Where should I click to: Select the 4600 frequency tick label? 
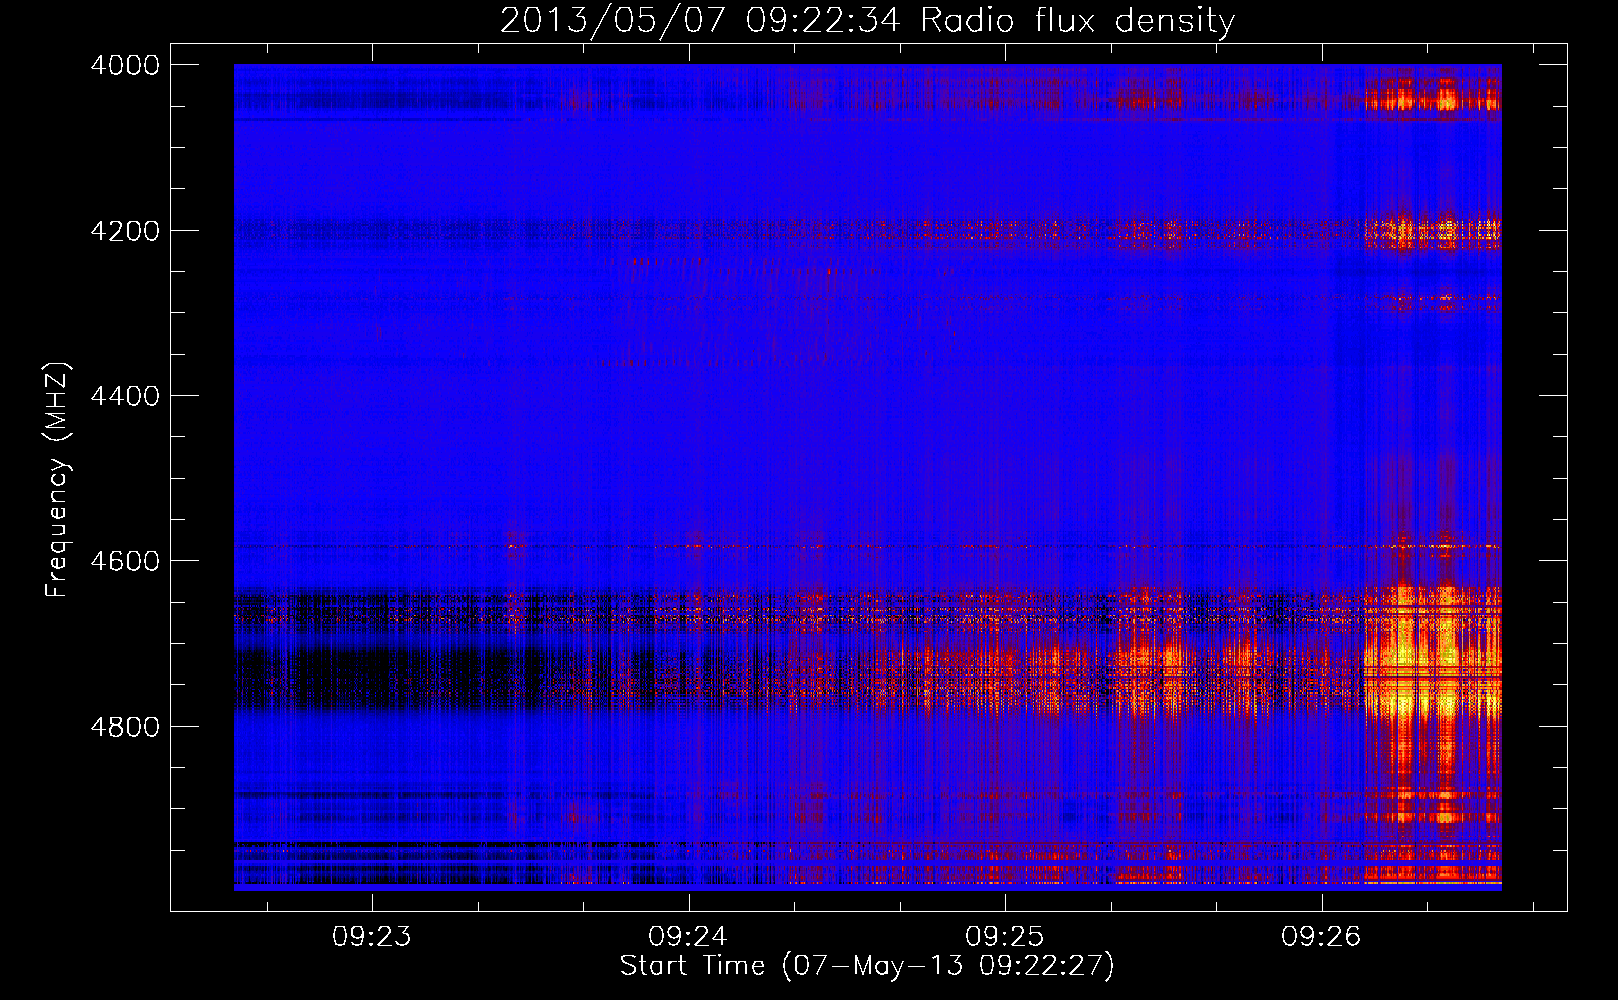coord(125,561)
